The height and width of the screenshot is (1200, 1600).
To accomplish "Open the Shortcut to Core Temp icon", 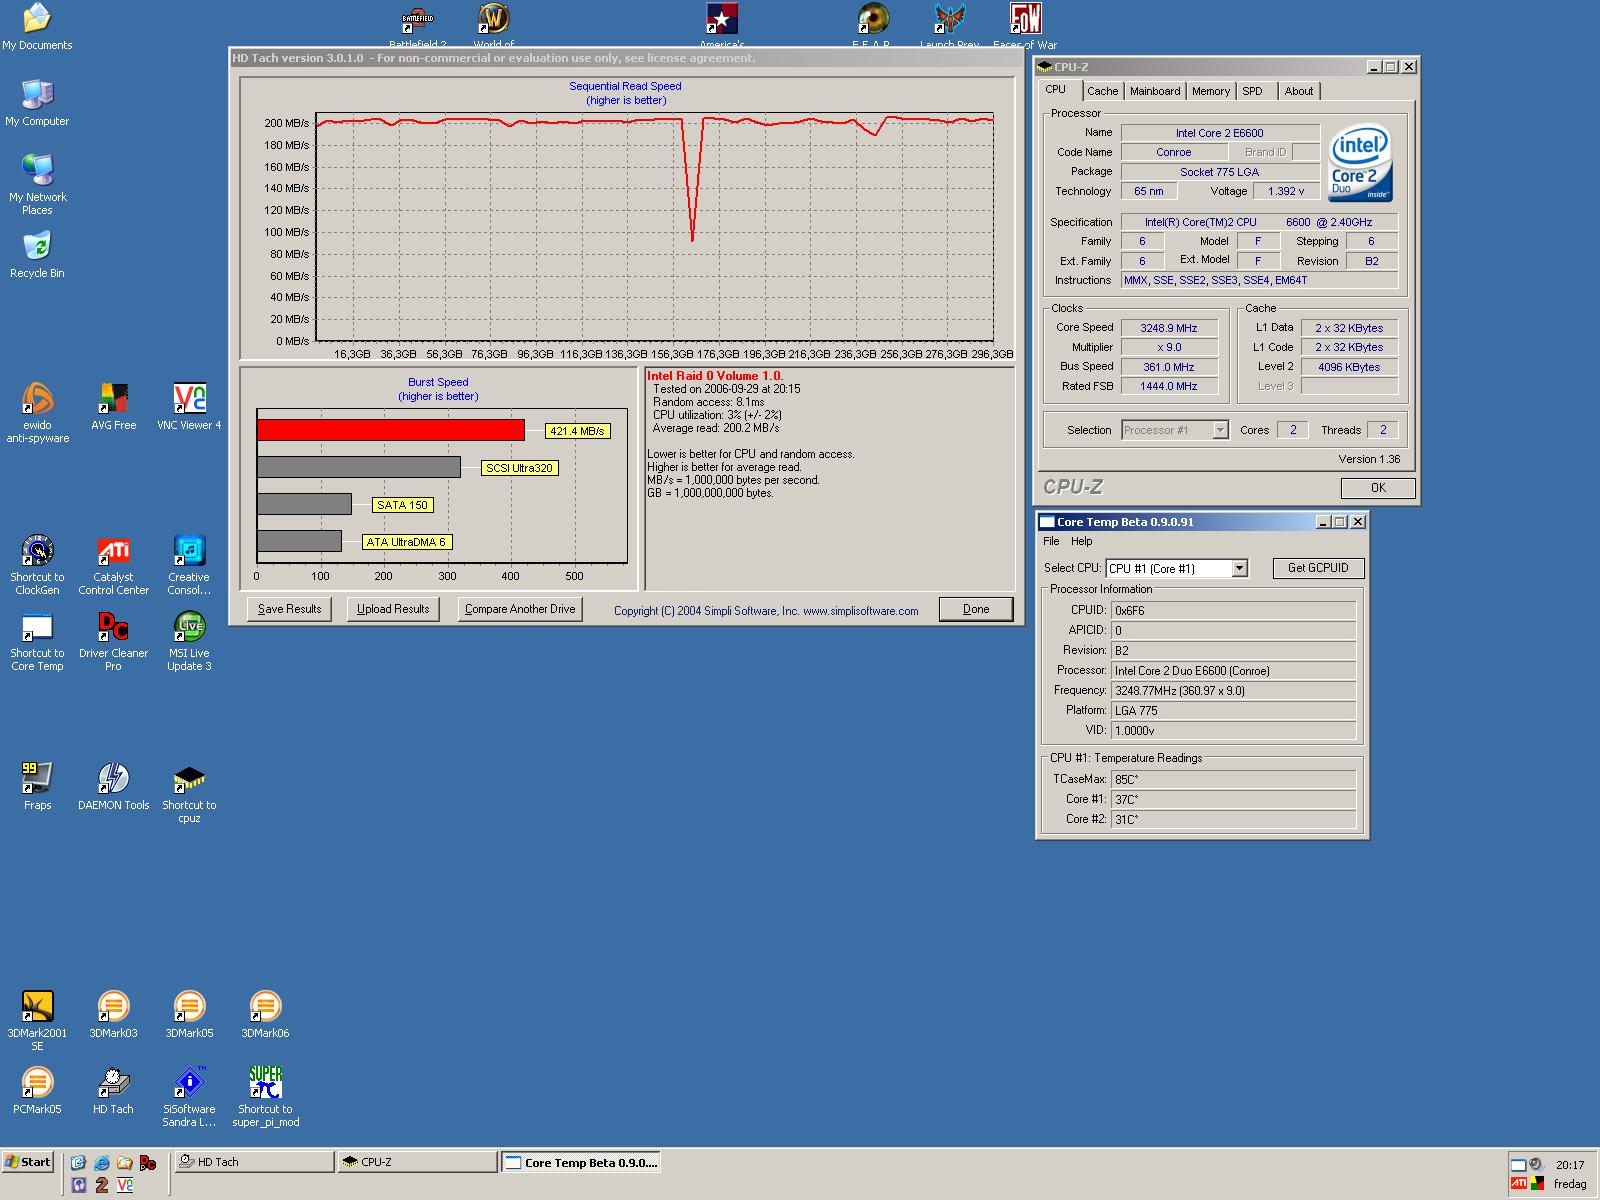I will point(37,640).
